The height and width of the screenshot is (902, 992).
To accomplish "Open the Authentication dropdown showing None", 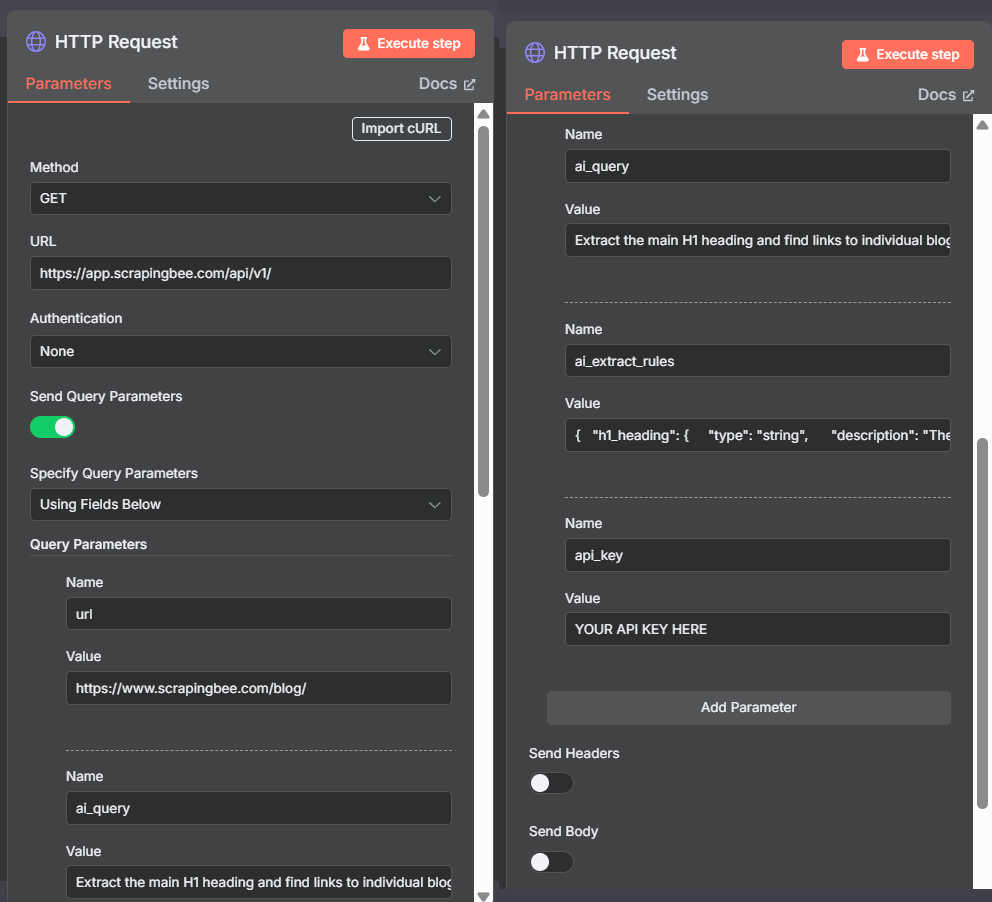I will pos(240,351).
